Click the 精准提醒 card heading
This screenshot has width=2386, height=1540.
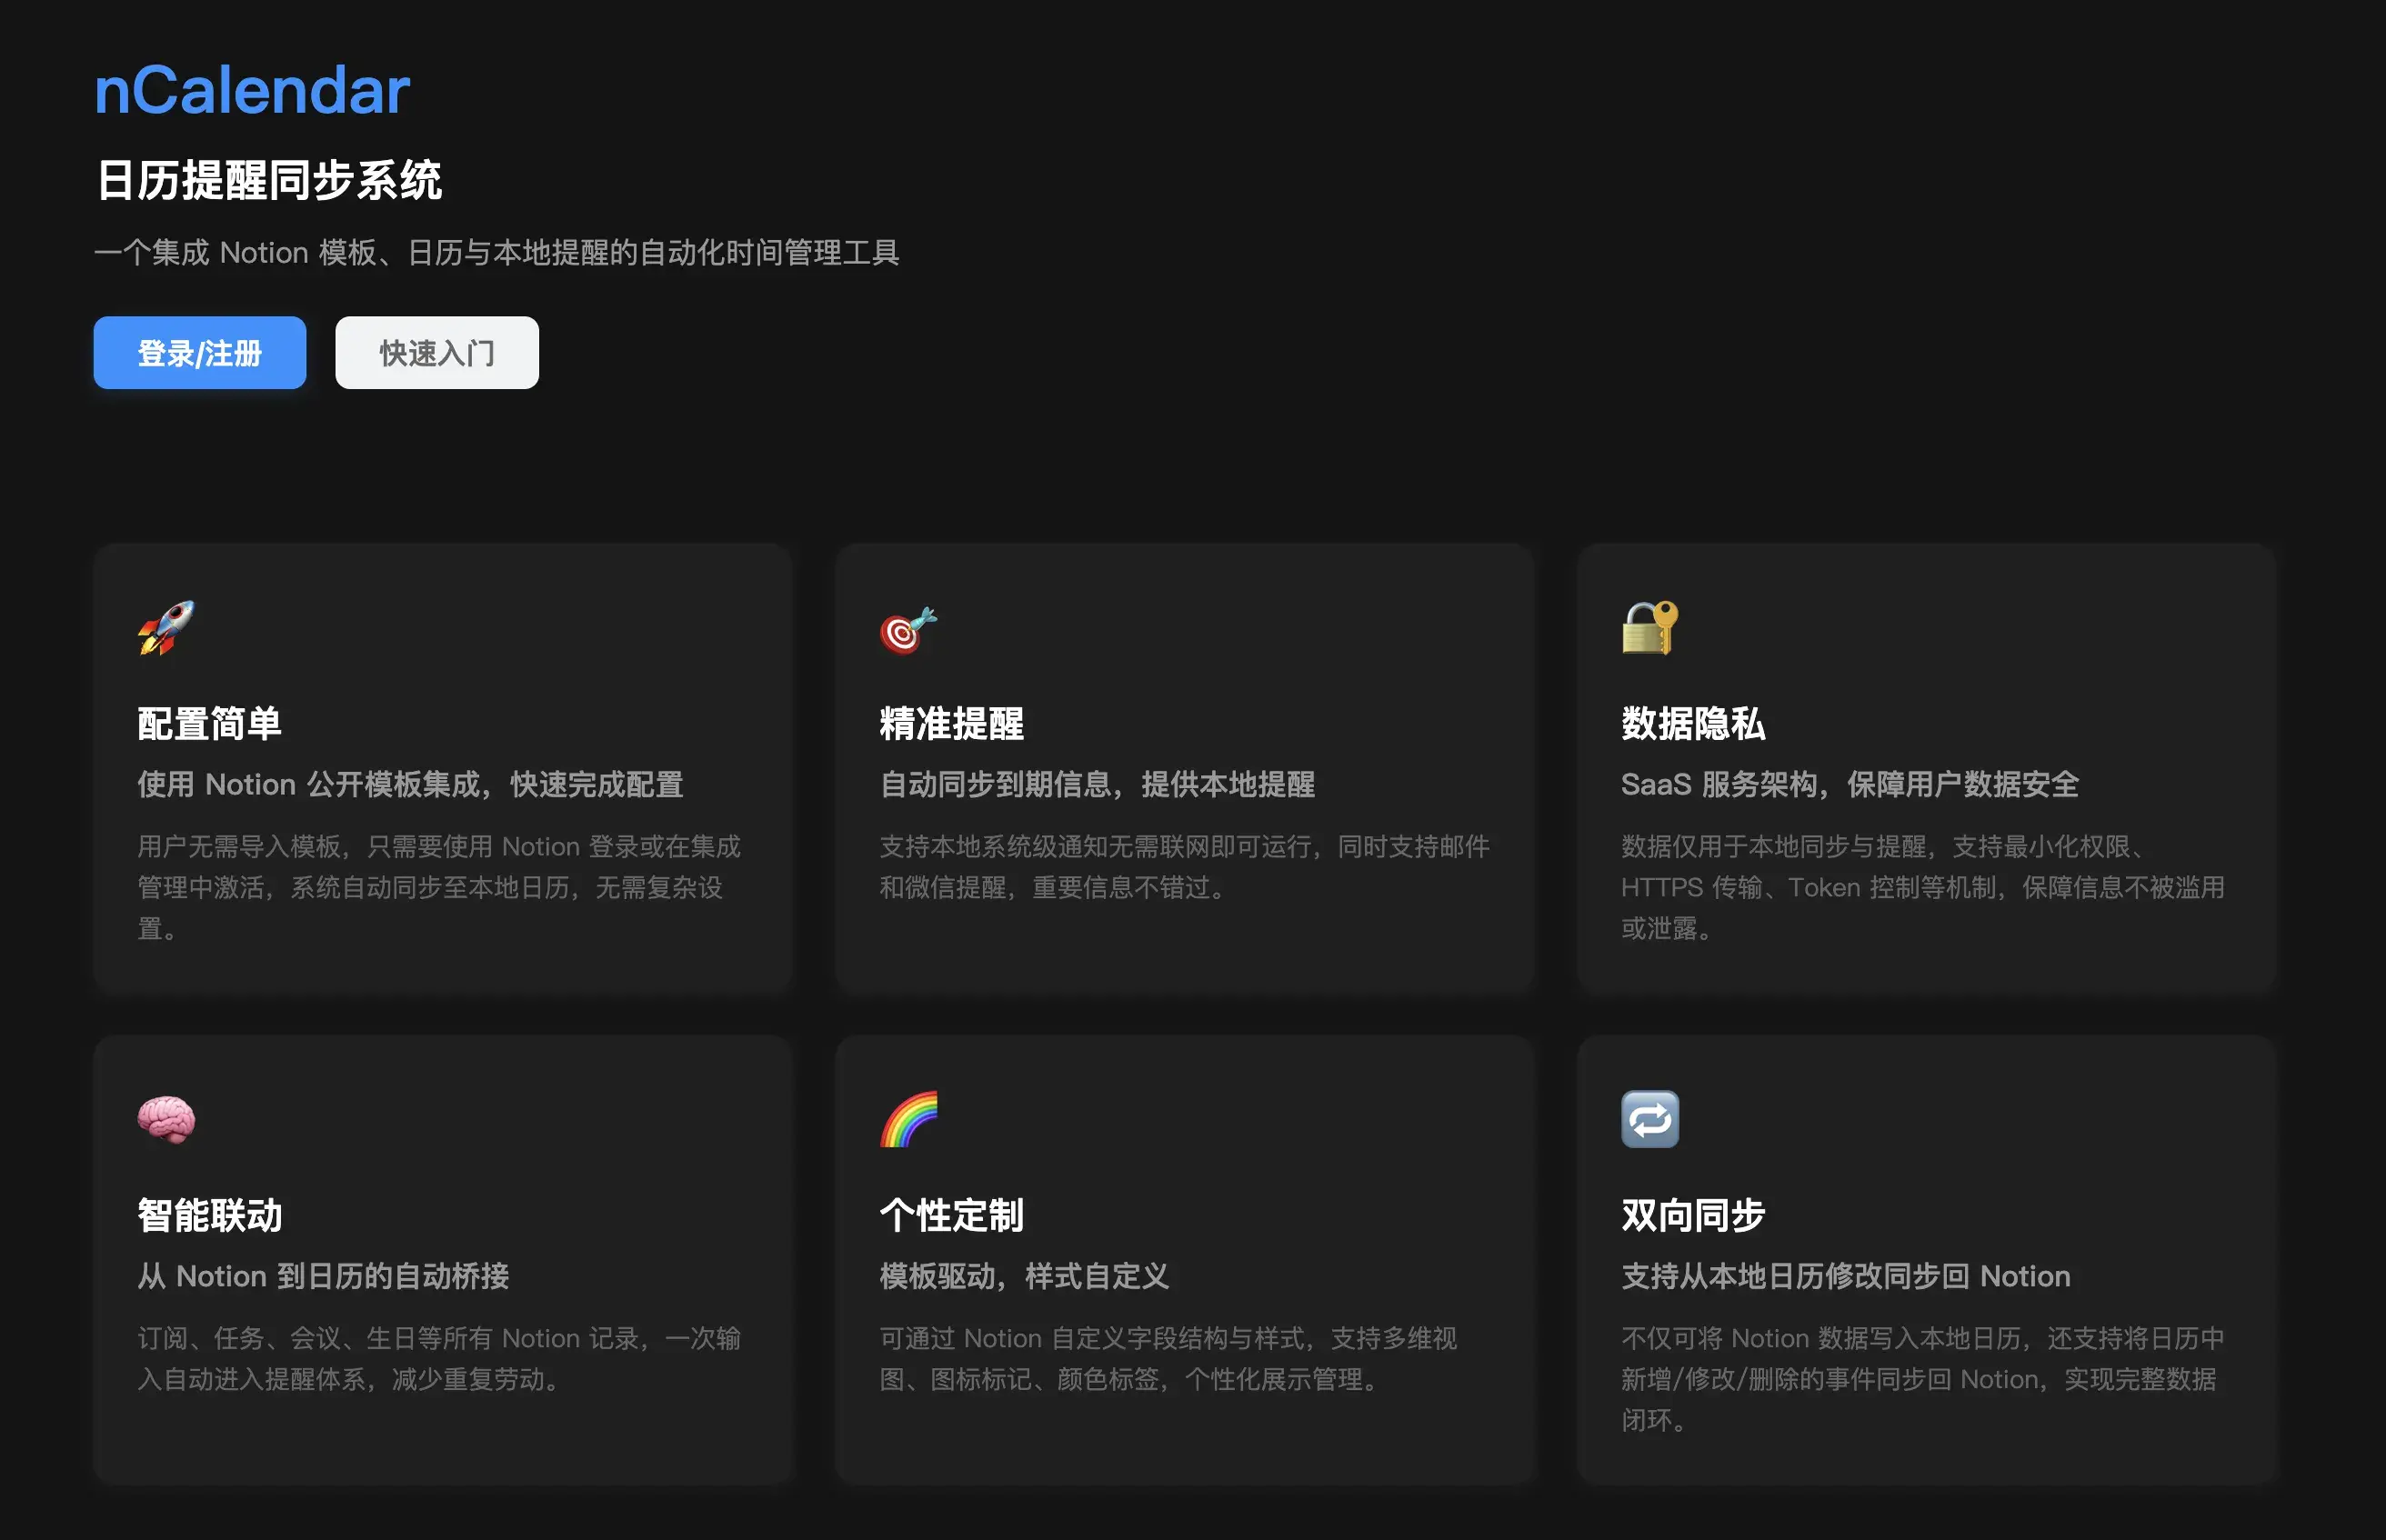coord(951,724)
